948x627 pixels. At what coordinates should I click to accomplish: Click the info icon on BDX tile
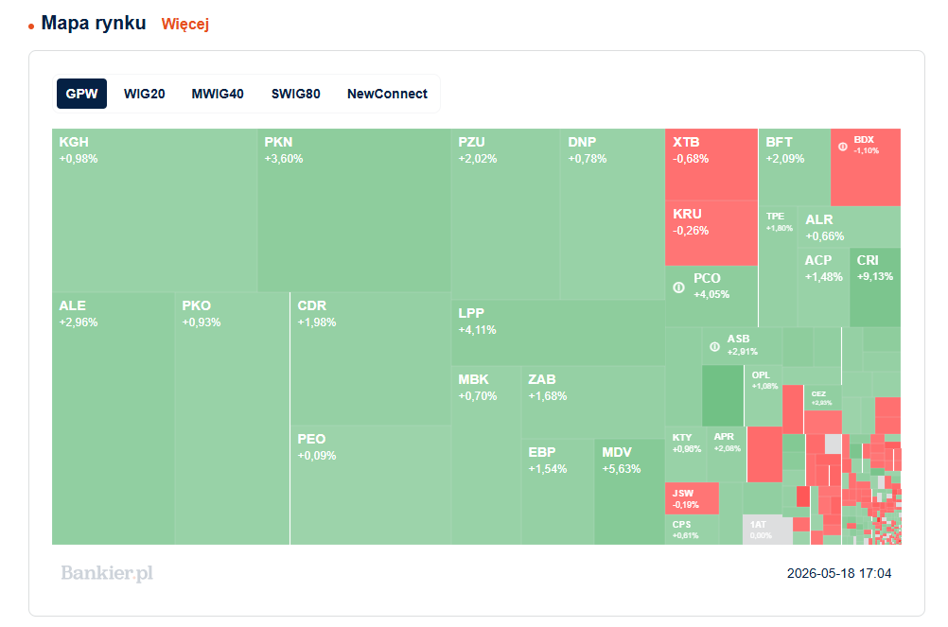point(842,146)
